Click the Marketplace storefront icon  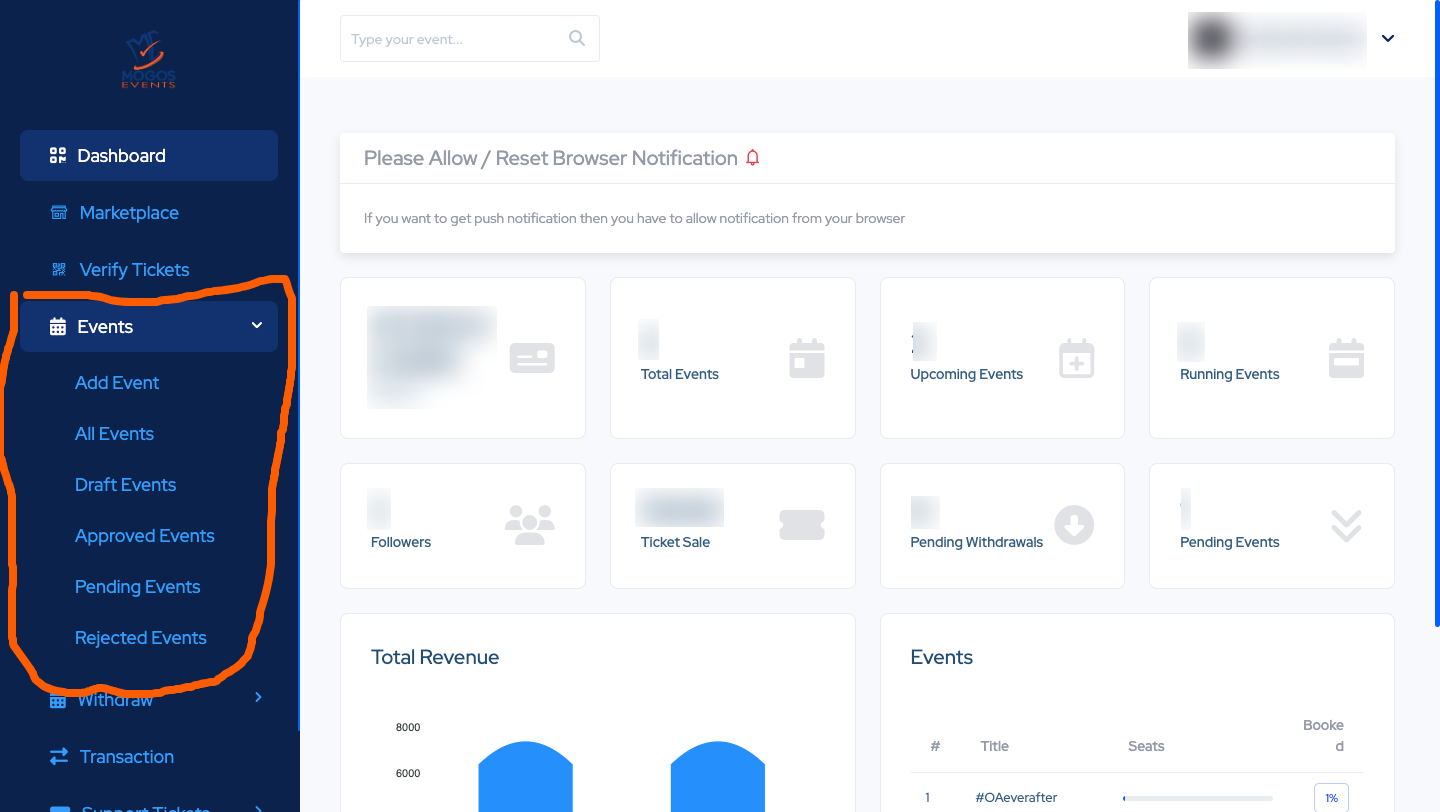click(58, 212)
